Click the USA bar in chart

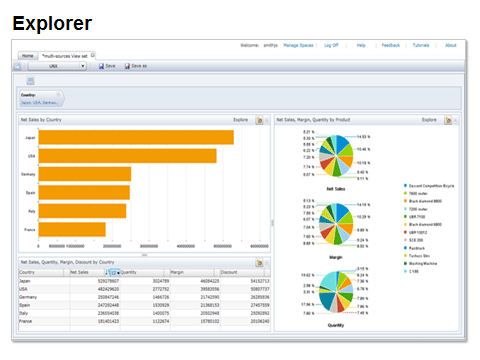[127, 156]
